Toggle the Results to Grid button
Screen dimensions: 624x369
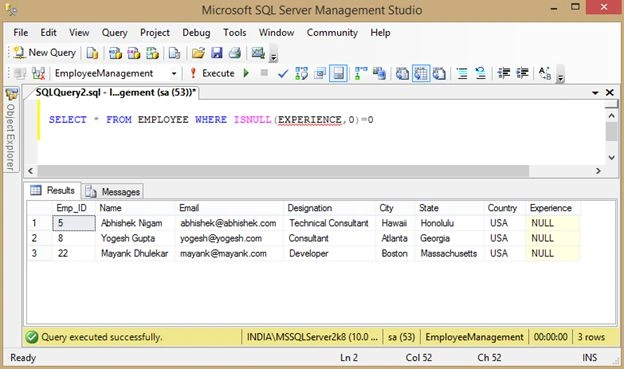(x=421, y=74)
